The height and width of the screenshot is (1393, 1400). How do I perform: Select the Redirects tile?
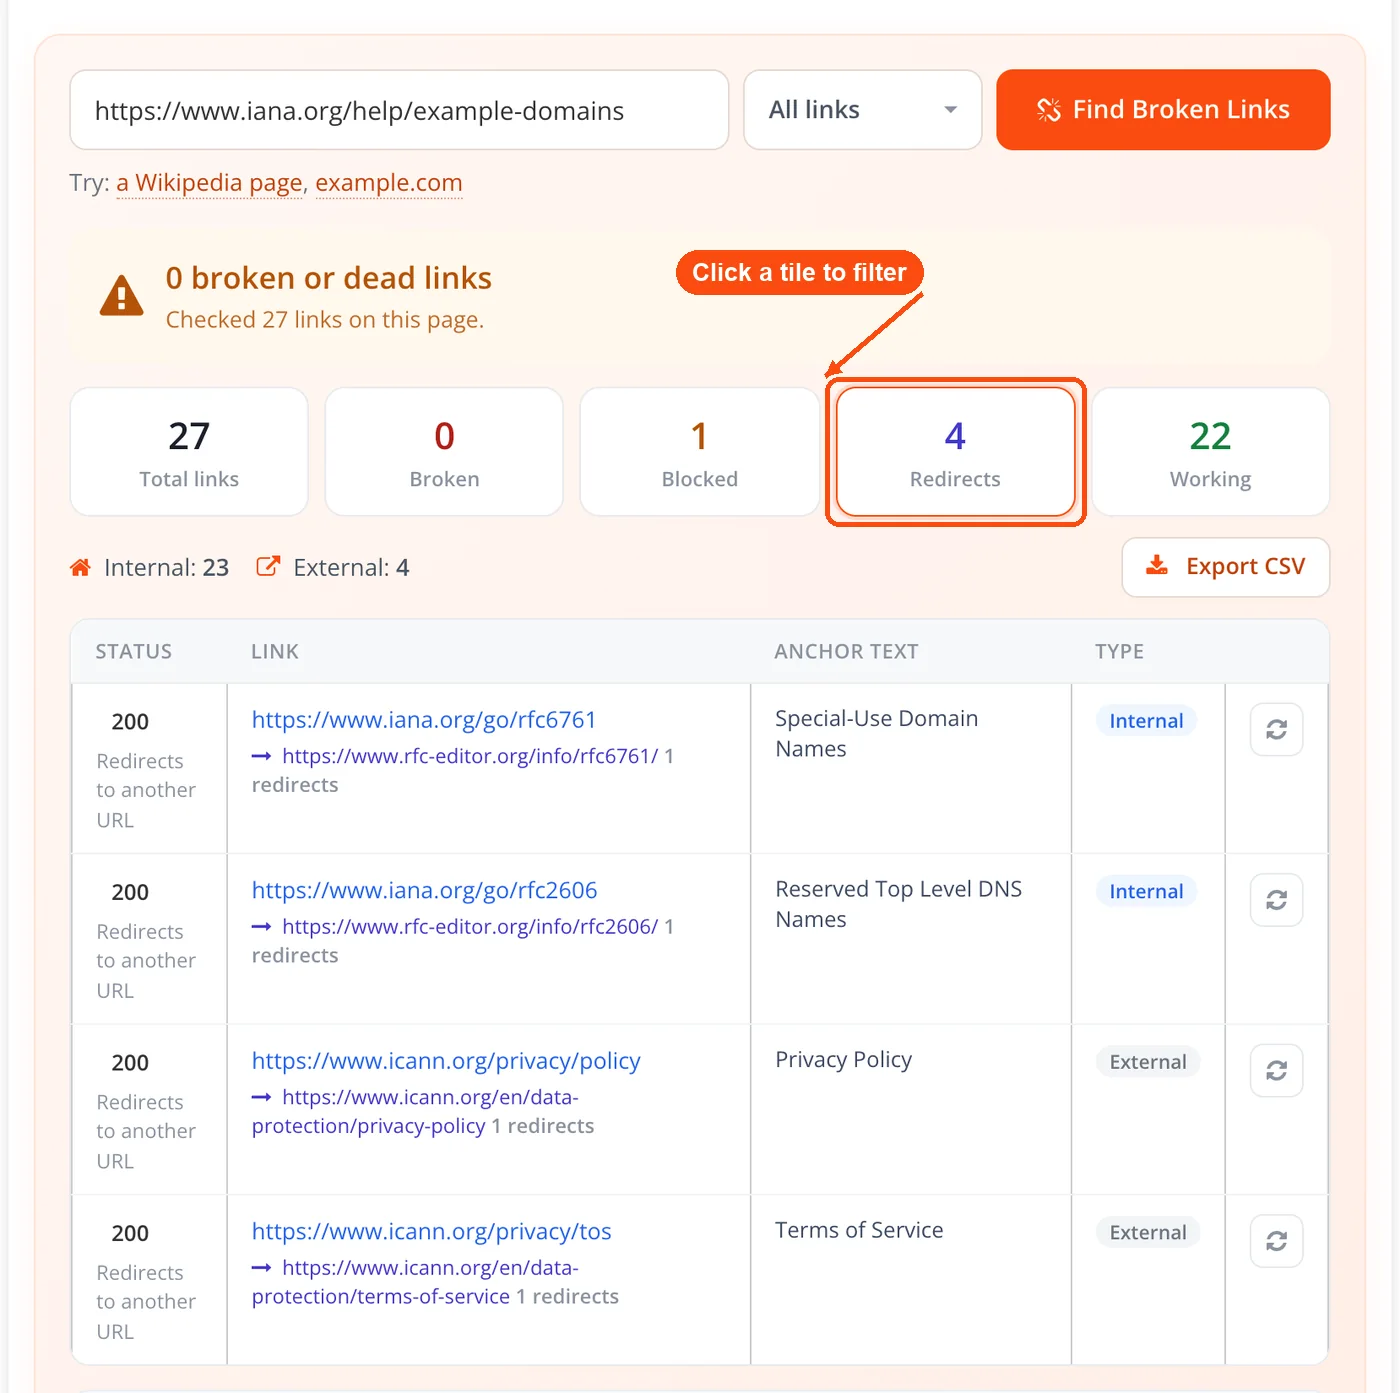pos(955,452)
